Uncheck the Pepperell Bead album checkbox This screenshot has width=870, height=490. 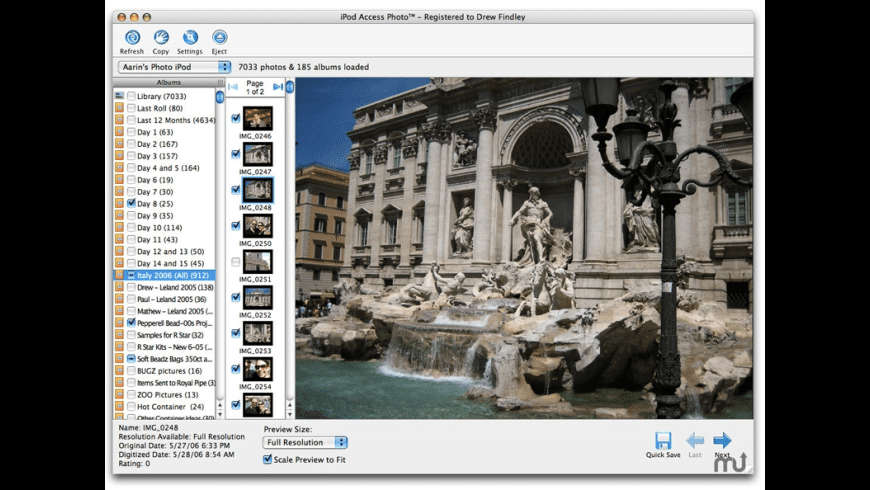click(x=131, y=322)
